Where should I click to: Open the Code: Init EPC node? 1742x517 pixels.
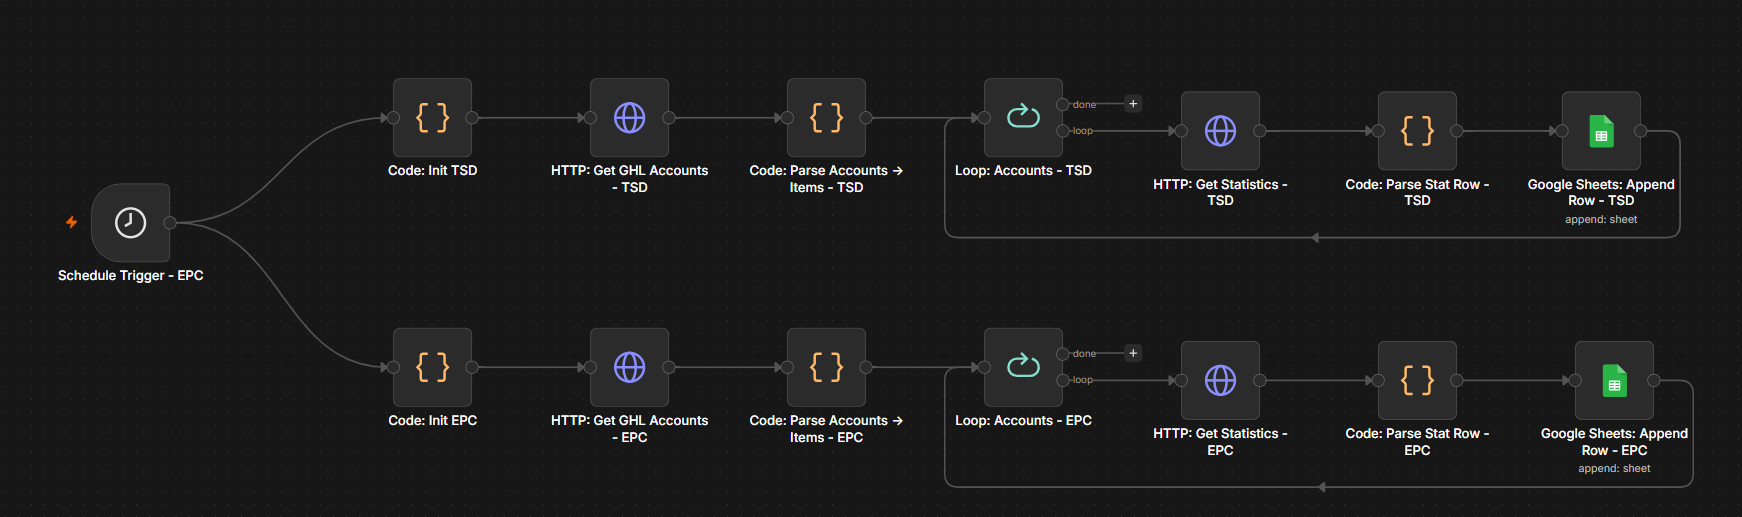coord(432,367)
